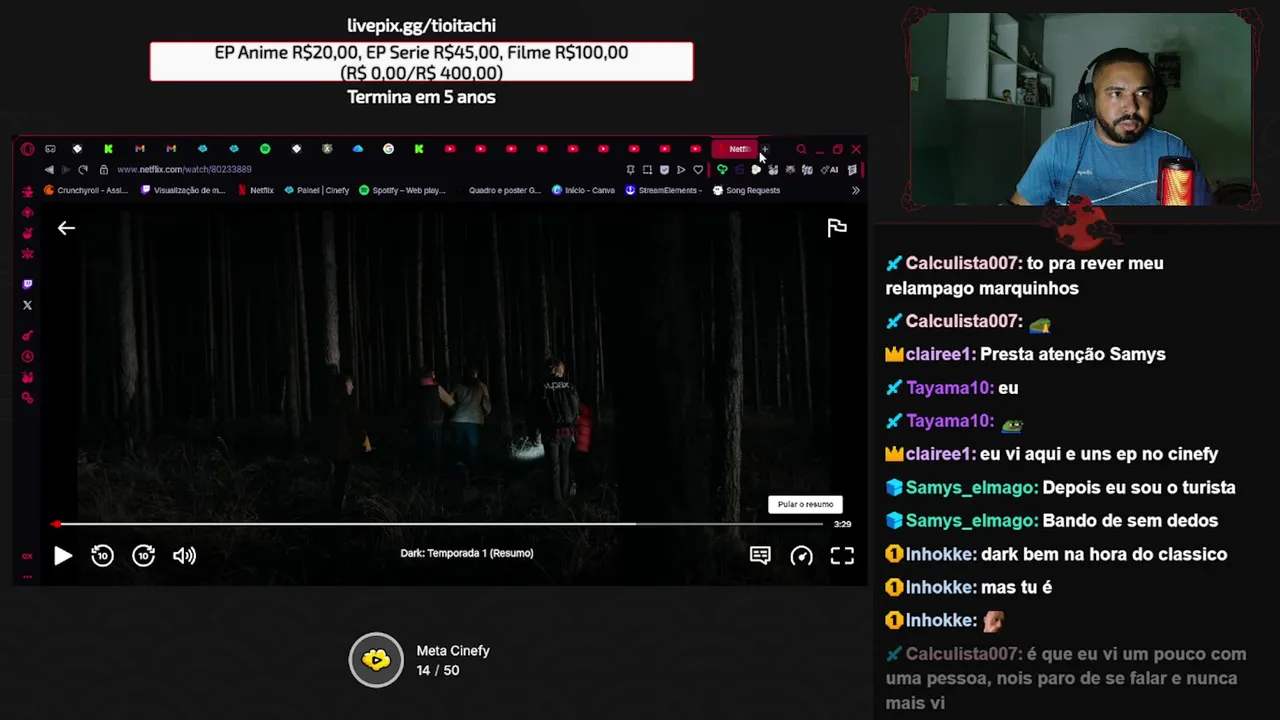
Task: Open the tab search magnifier icon
Action: 801,149
